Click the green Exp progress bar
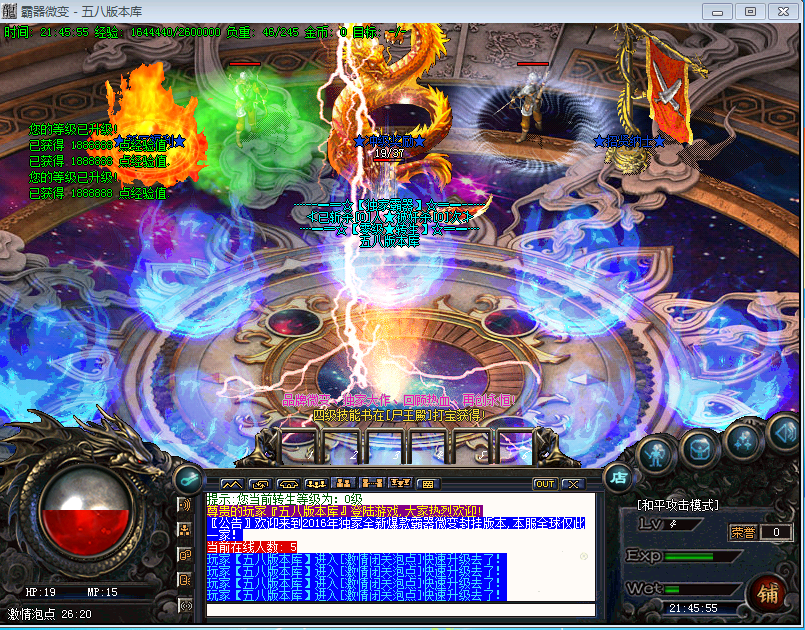 (x=702, y=557)
